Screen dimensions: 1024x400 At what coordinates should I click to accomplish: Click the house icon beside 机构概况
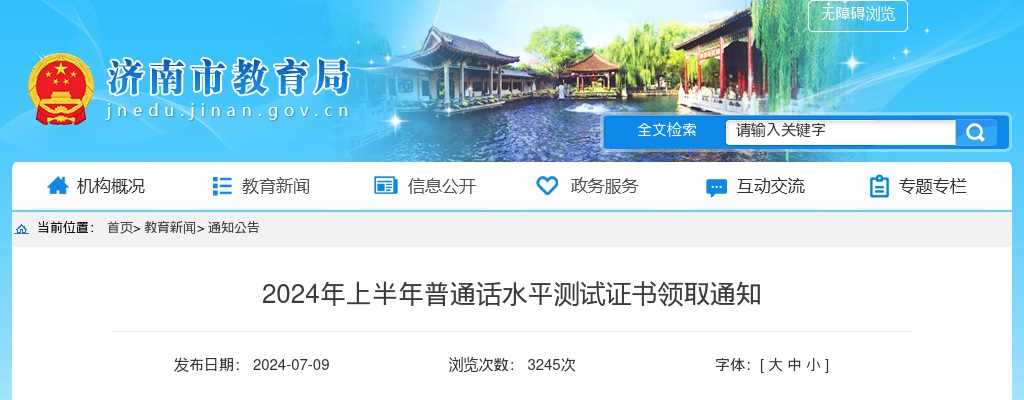coord(57,186)
